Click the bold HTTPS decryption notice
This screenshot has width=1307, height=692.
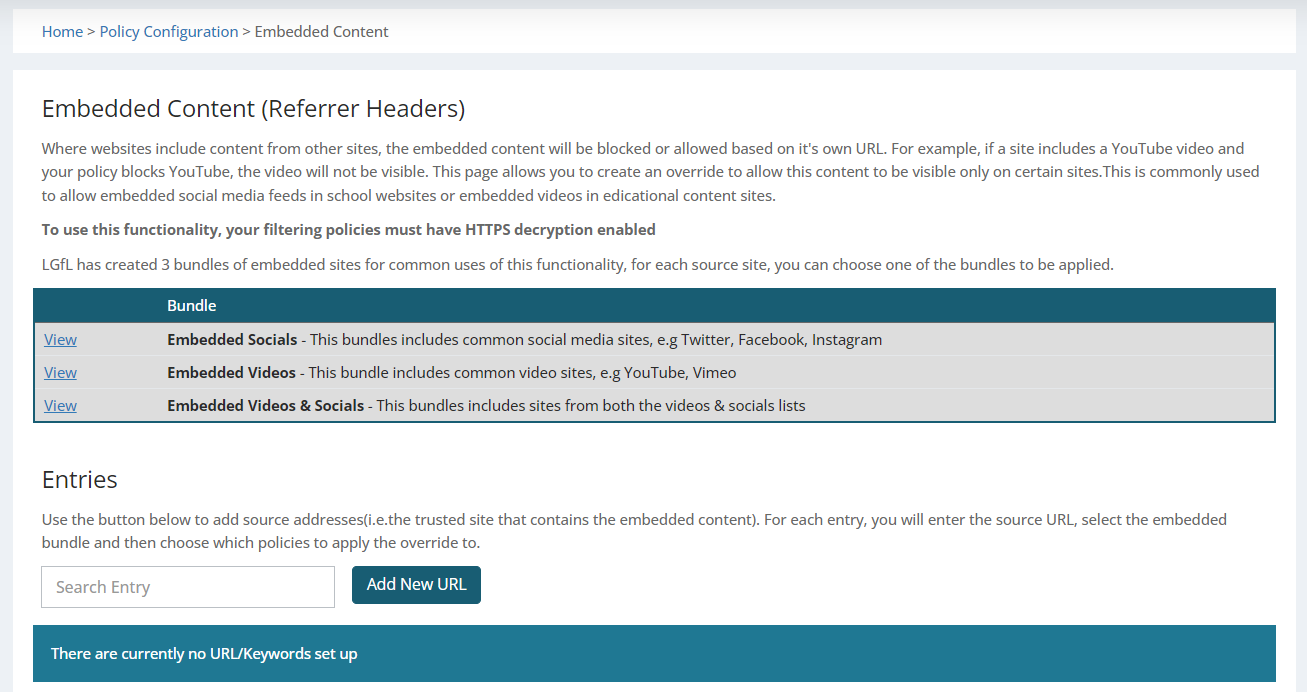point(348,230)
